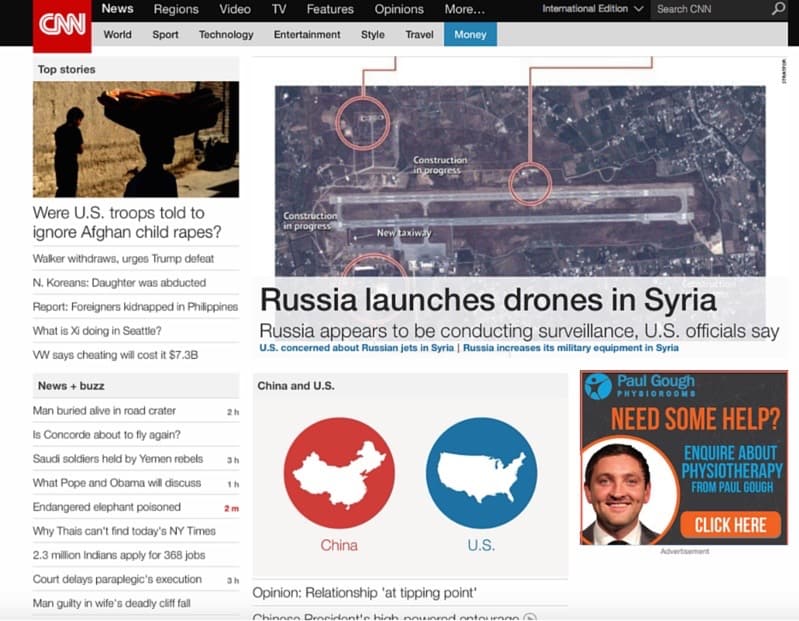
Task: Open 'Report: Foreigners kidnapped in Philippines'
Action: pyautogui.click(x=136, y=307)
